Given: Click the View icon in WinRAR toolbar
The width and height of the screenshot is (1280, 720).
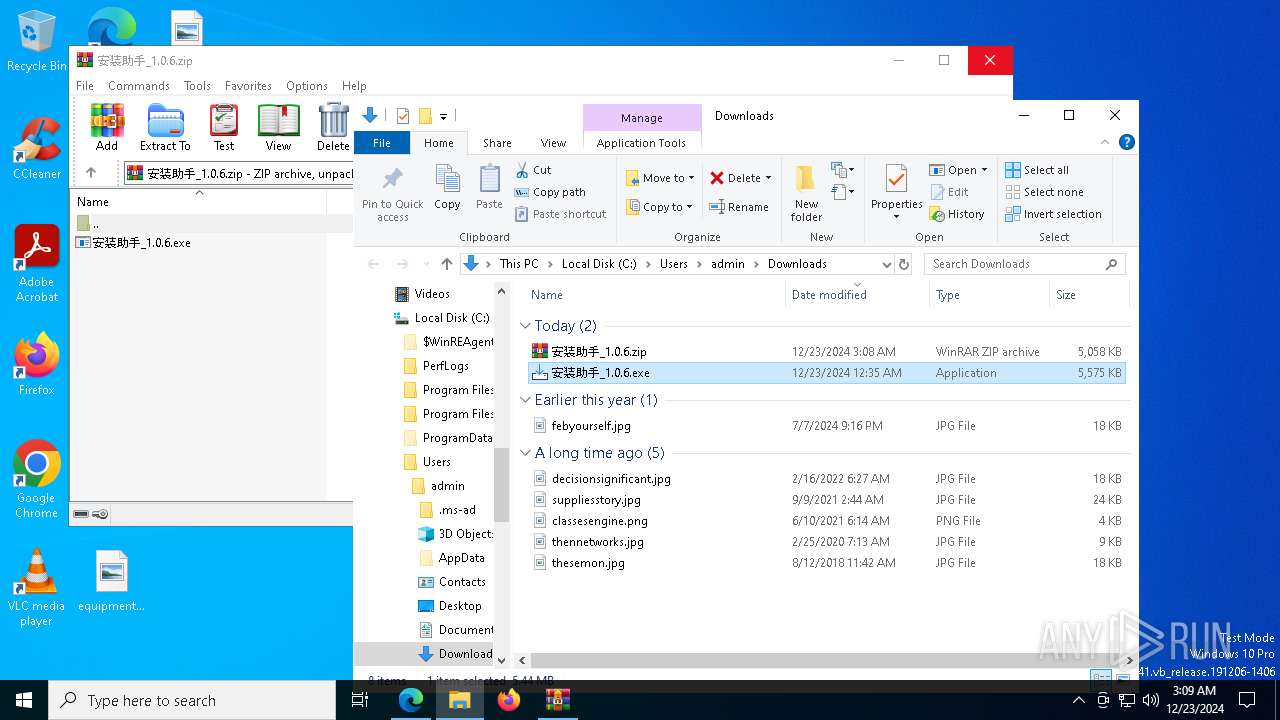Looking at the screenshot, I should tap(278, 127).
